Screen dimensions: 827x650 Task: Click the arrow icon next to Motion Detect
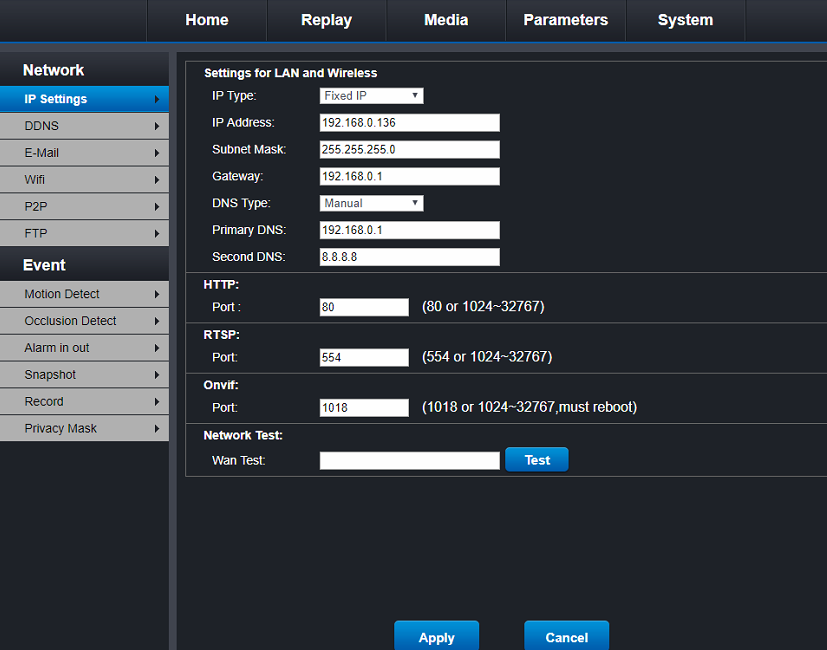point(157,295)
